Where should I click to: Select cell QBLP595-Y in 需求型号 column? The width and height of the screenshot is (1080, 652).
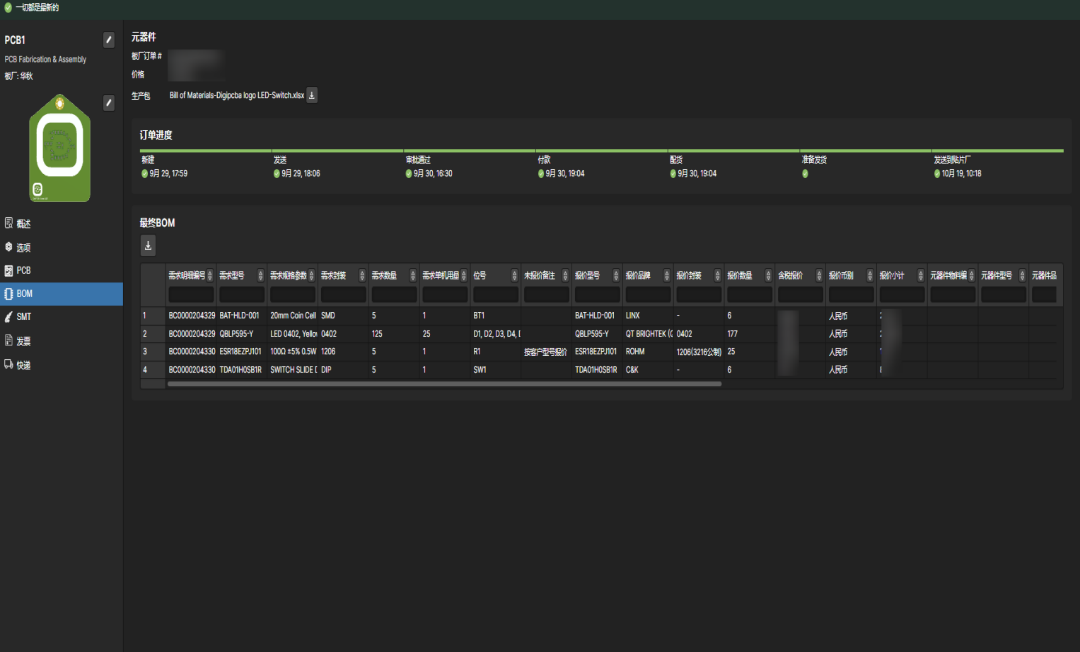point(242,334)
